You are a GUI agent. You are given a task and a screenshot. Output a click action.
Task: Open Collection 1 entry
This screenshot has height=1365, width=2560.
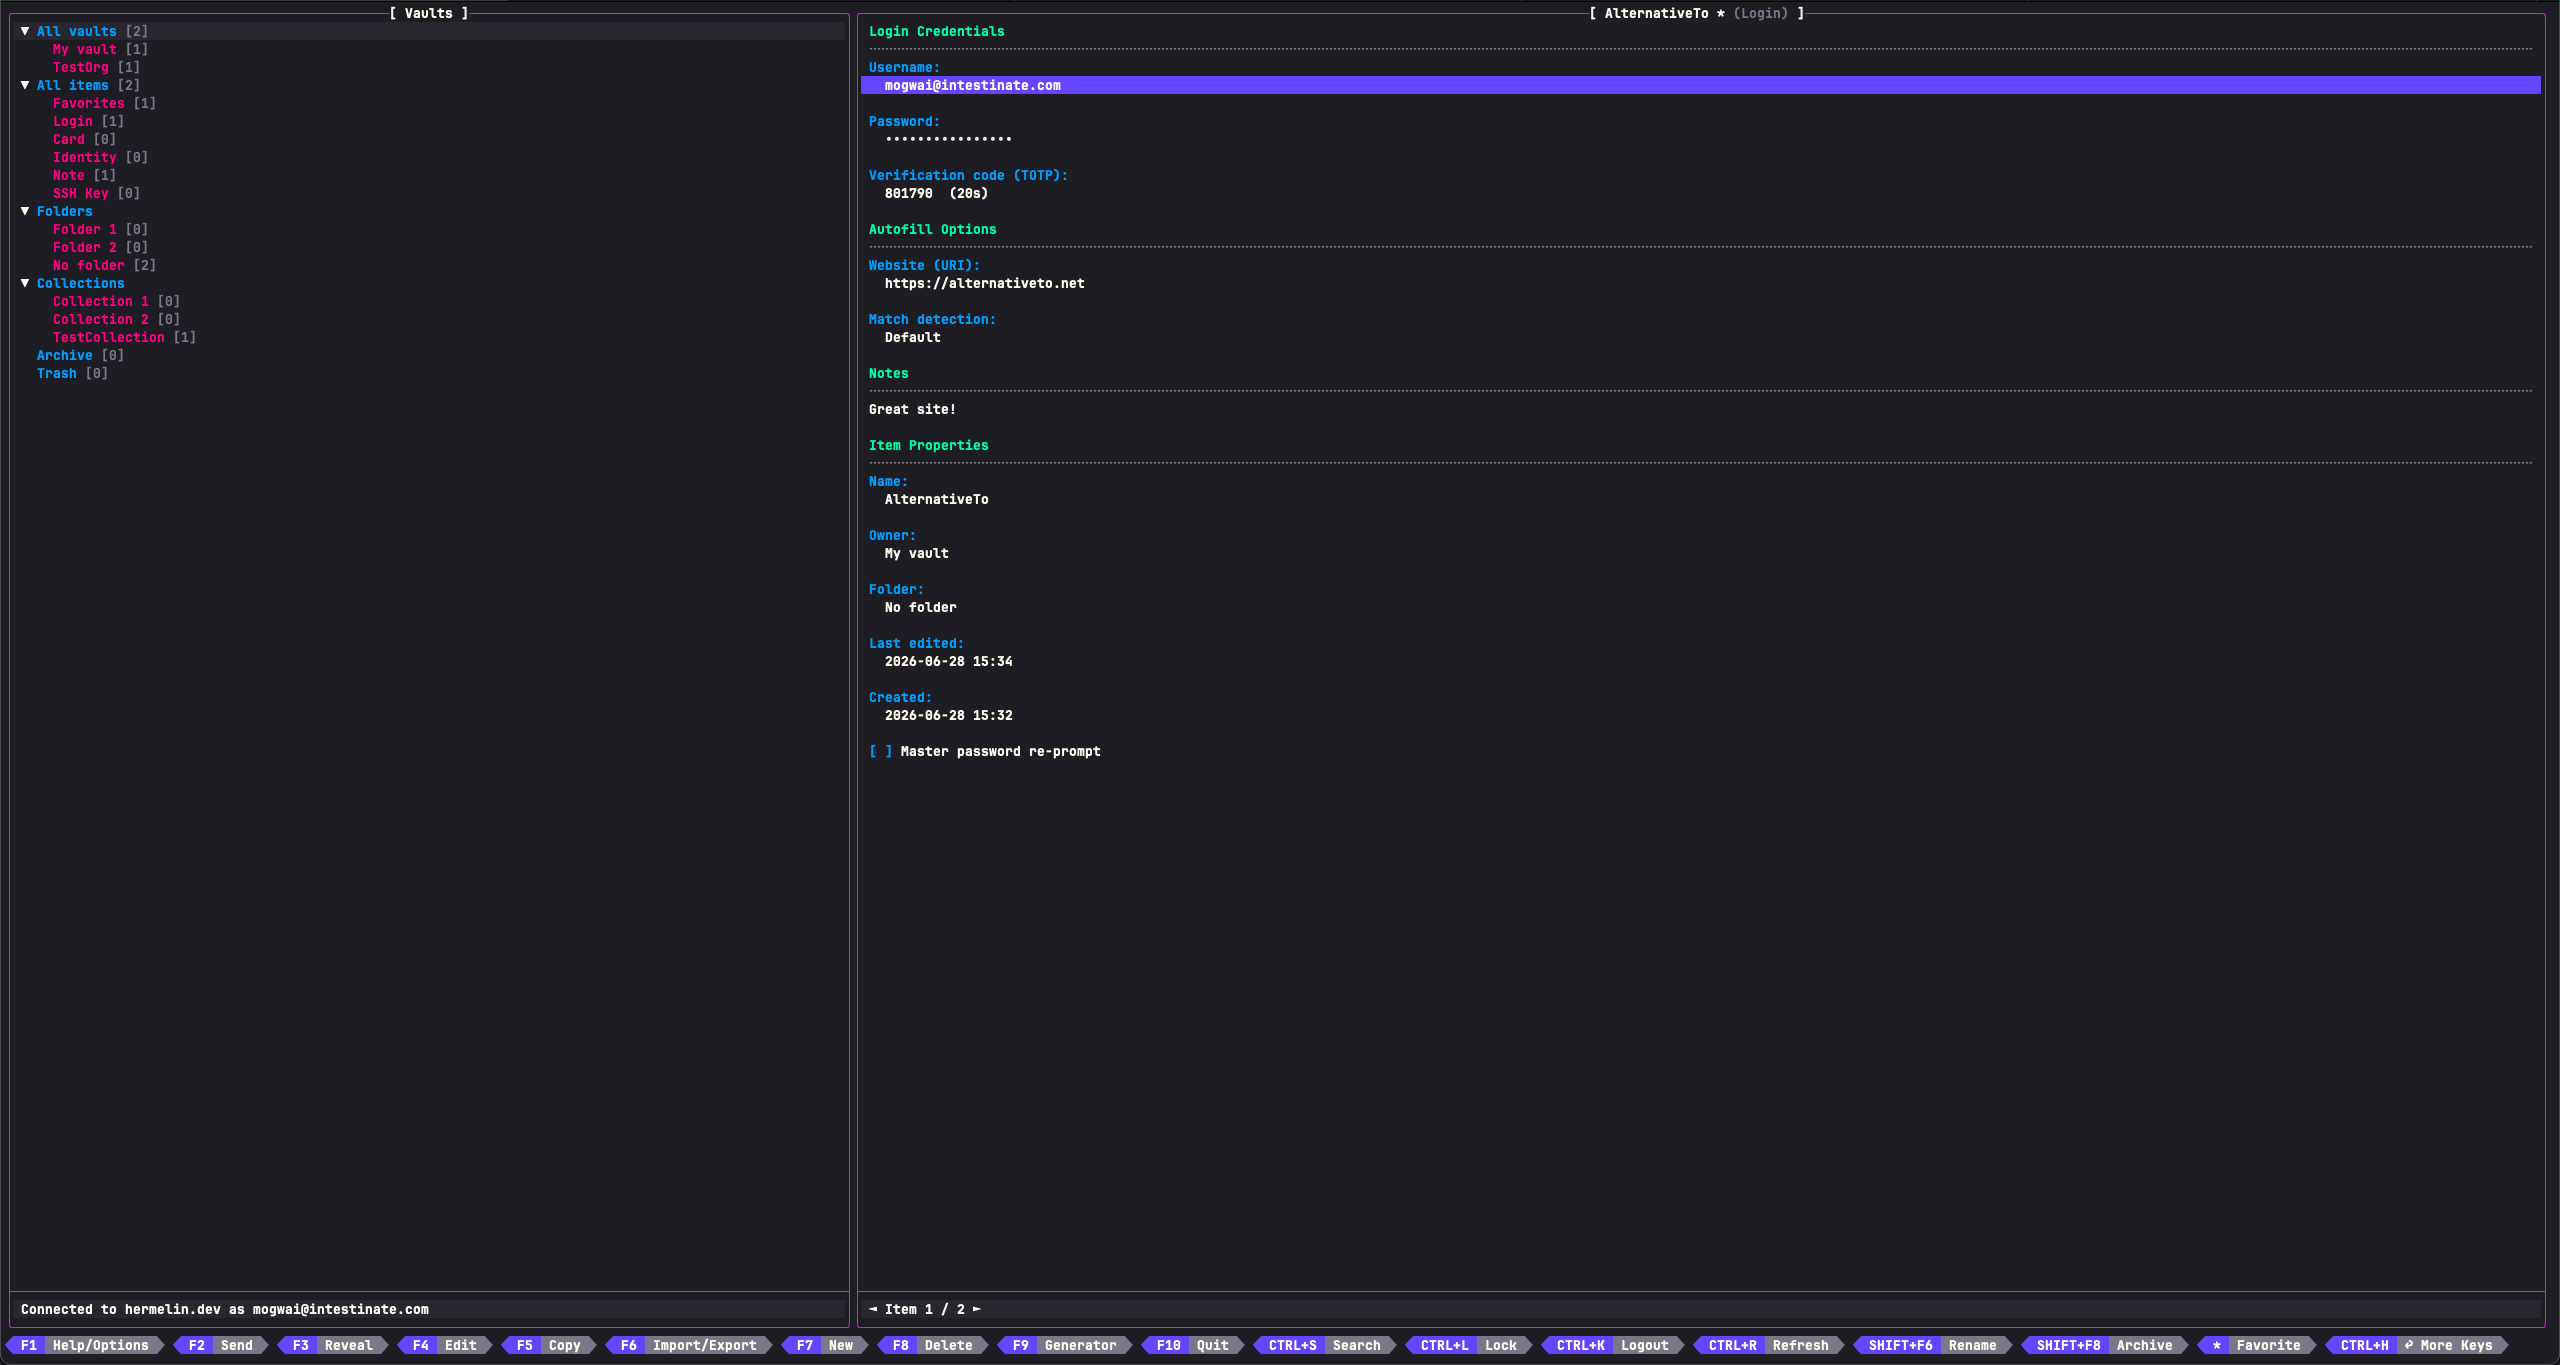[x=101, y=301]
